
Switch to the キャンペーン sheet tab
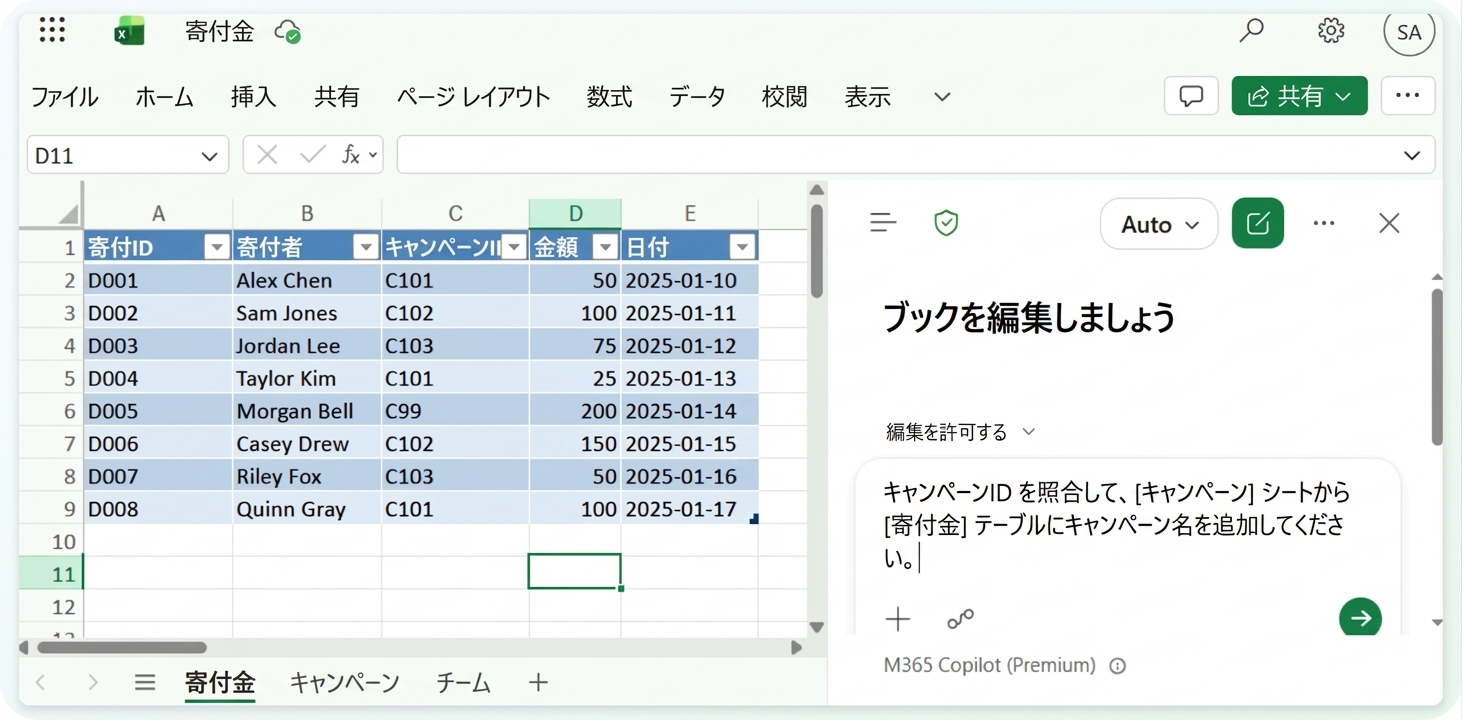click(345, 683)
